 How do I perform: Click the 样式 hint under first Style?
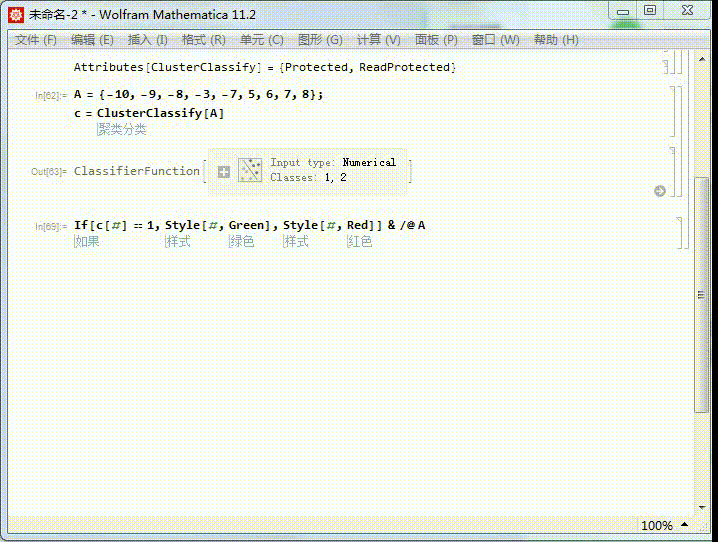[178, 241]
